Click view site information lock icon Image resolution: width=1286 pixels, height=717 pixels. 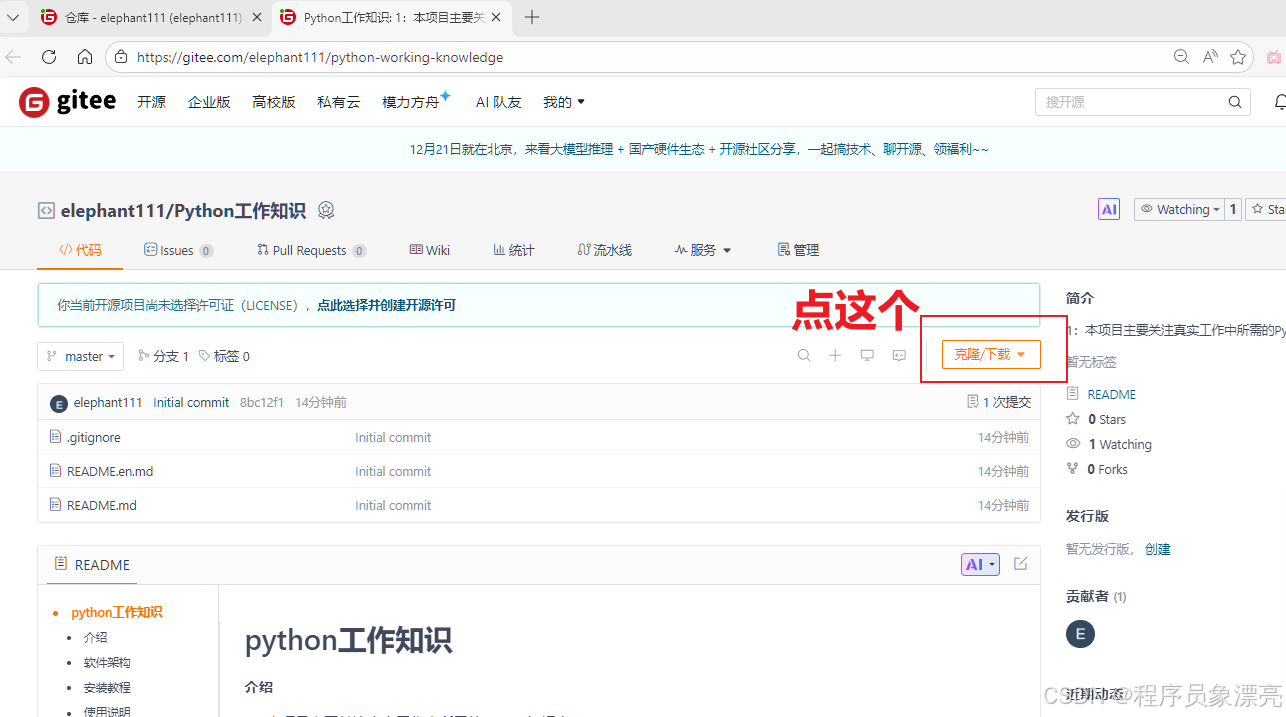click(121, 57)
